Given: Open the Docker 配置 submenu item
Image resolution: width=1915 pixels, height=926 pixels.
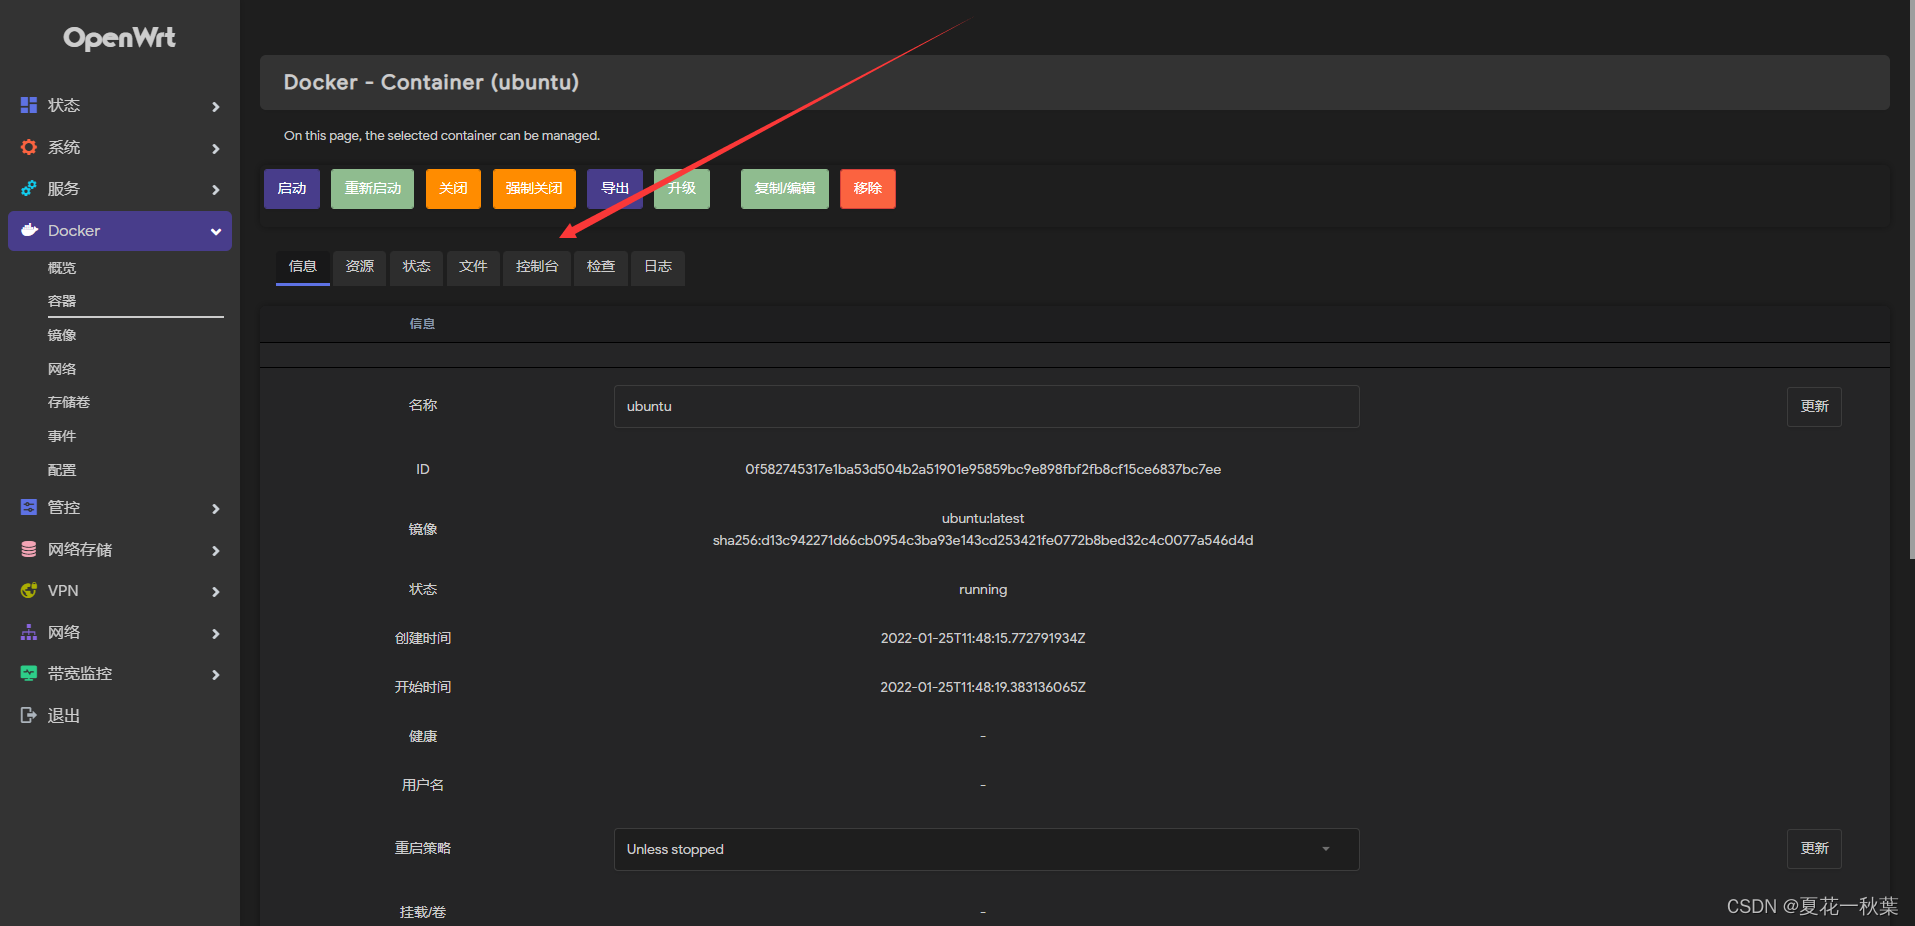Looking at the screenshot, I should tap(62, 470).
